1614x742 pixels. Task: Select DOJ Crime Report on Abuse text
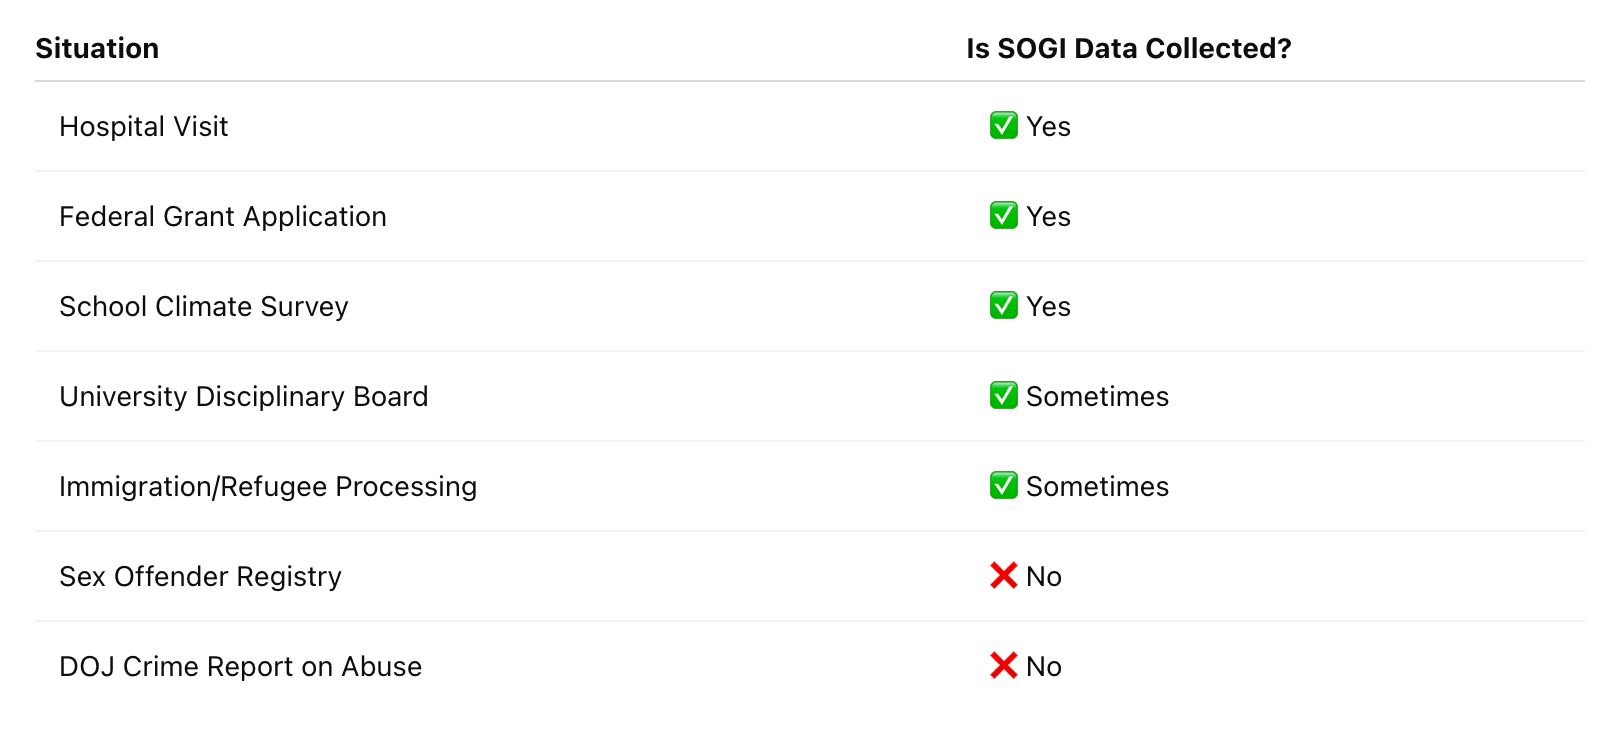point(241,667)
